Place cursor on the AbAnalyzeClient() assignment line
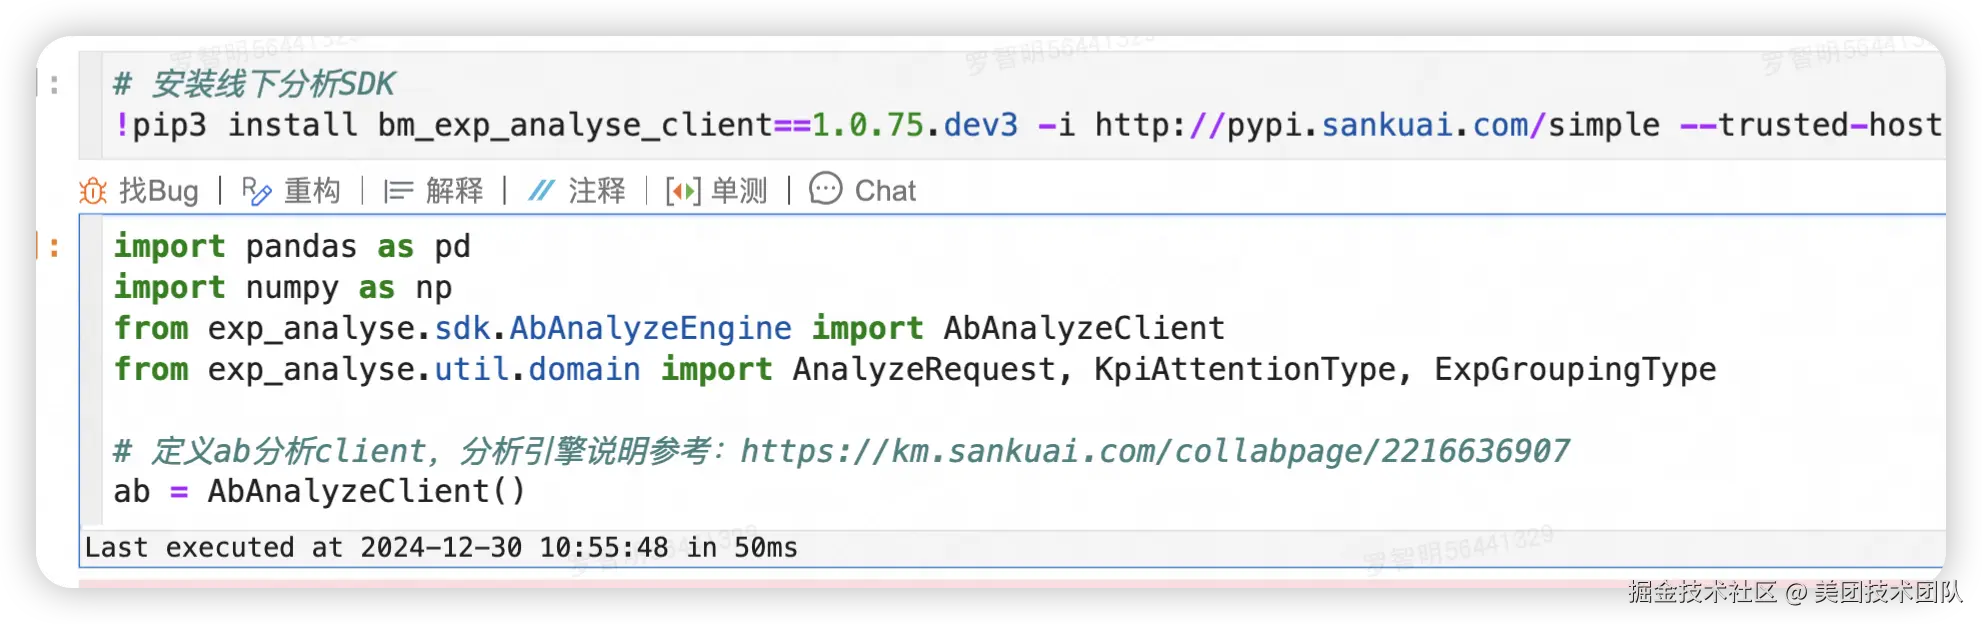Image resolution: width=1982 pixels, height=624 pixels. [x=318, y=491]
